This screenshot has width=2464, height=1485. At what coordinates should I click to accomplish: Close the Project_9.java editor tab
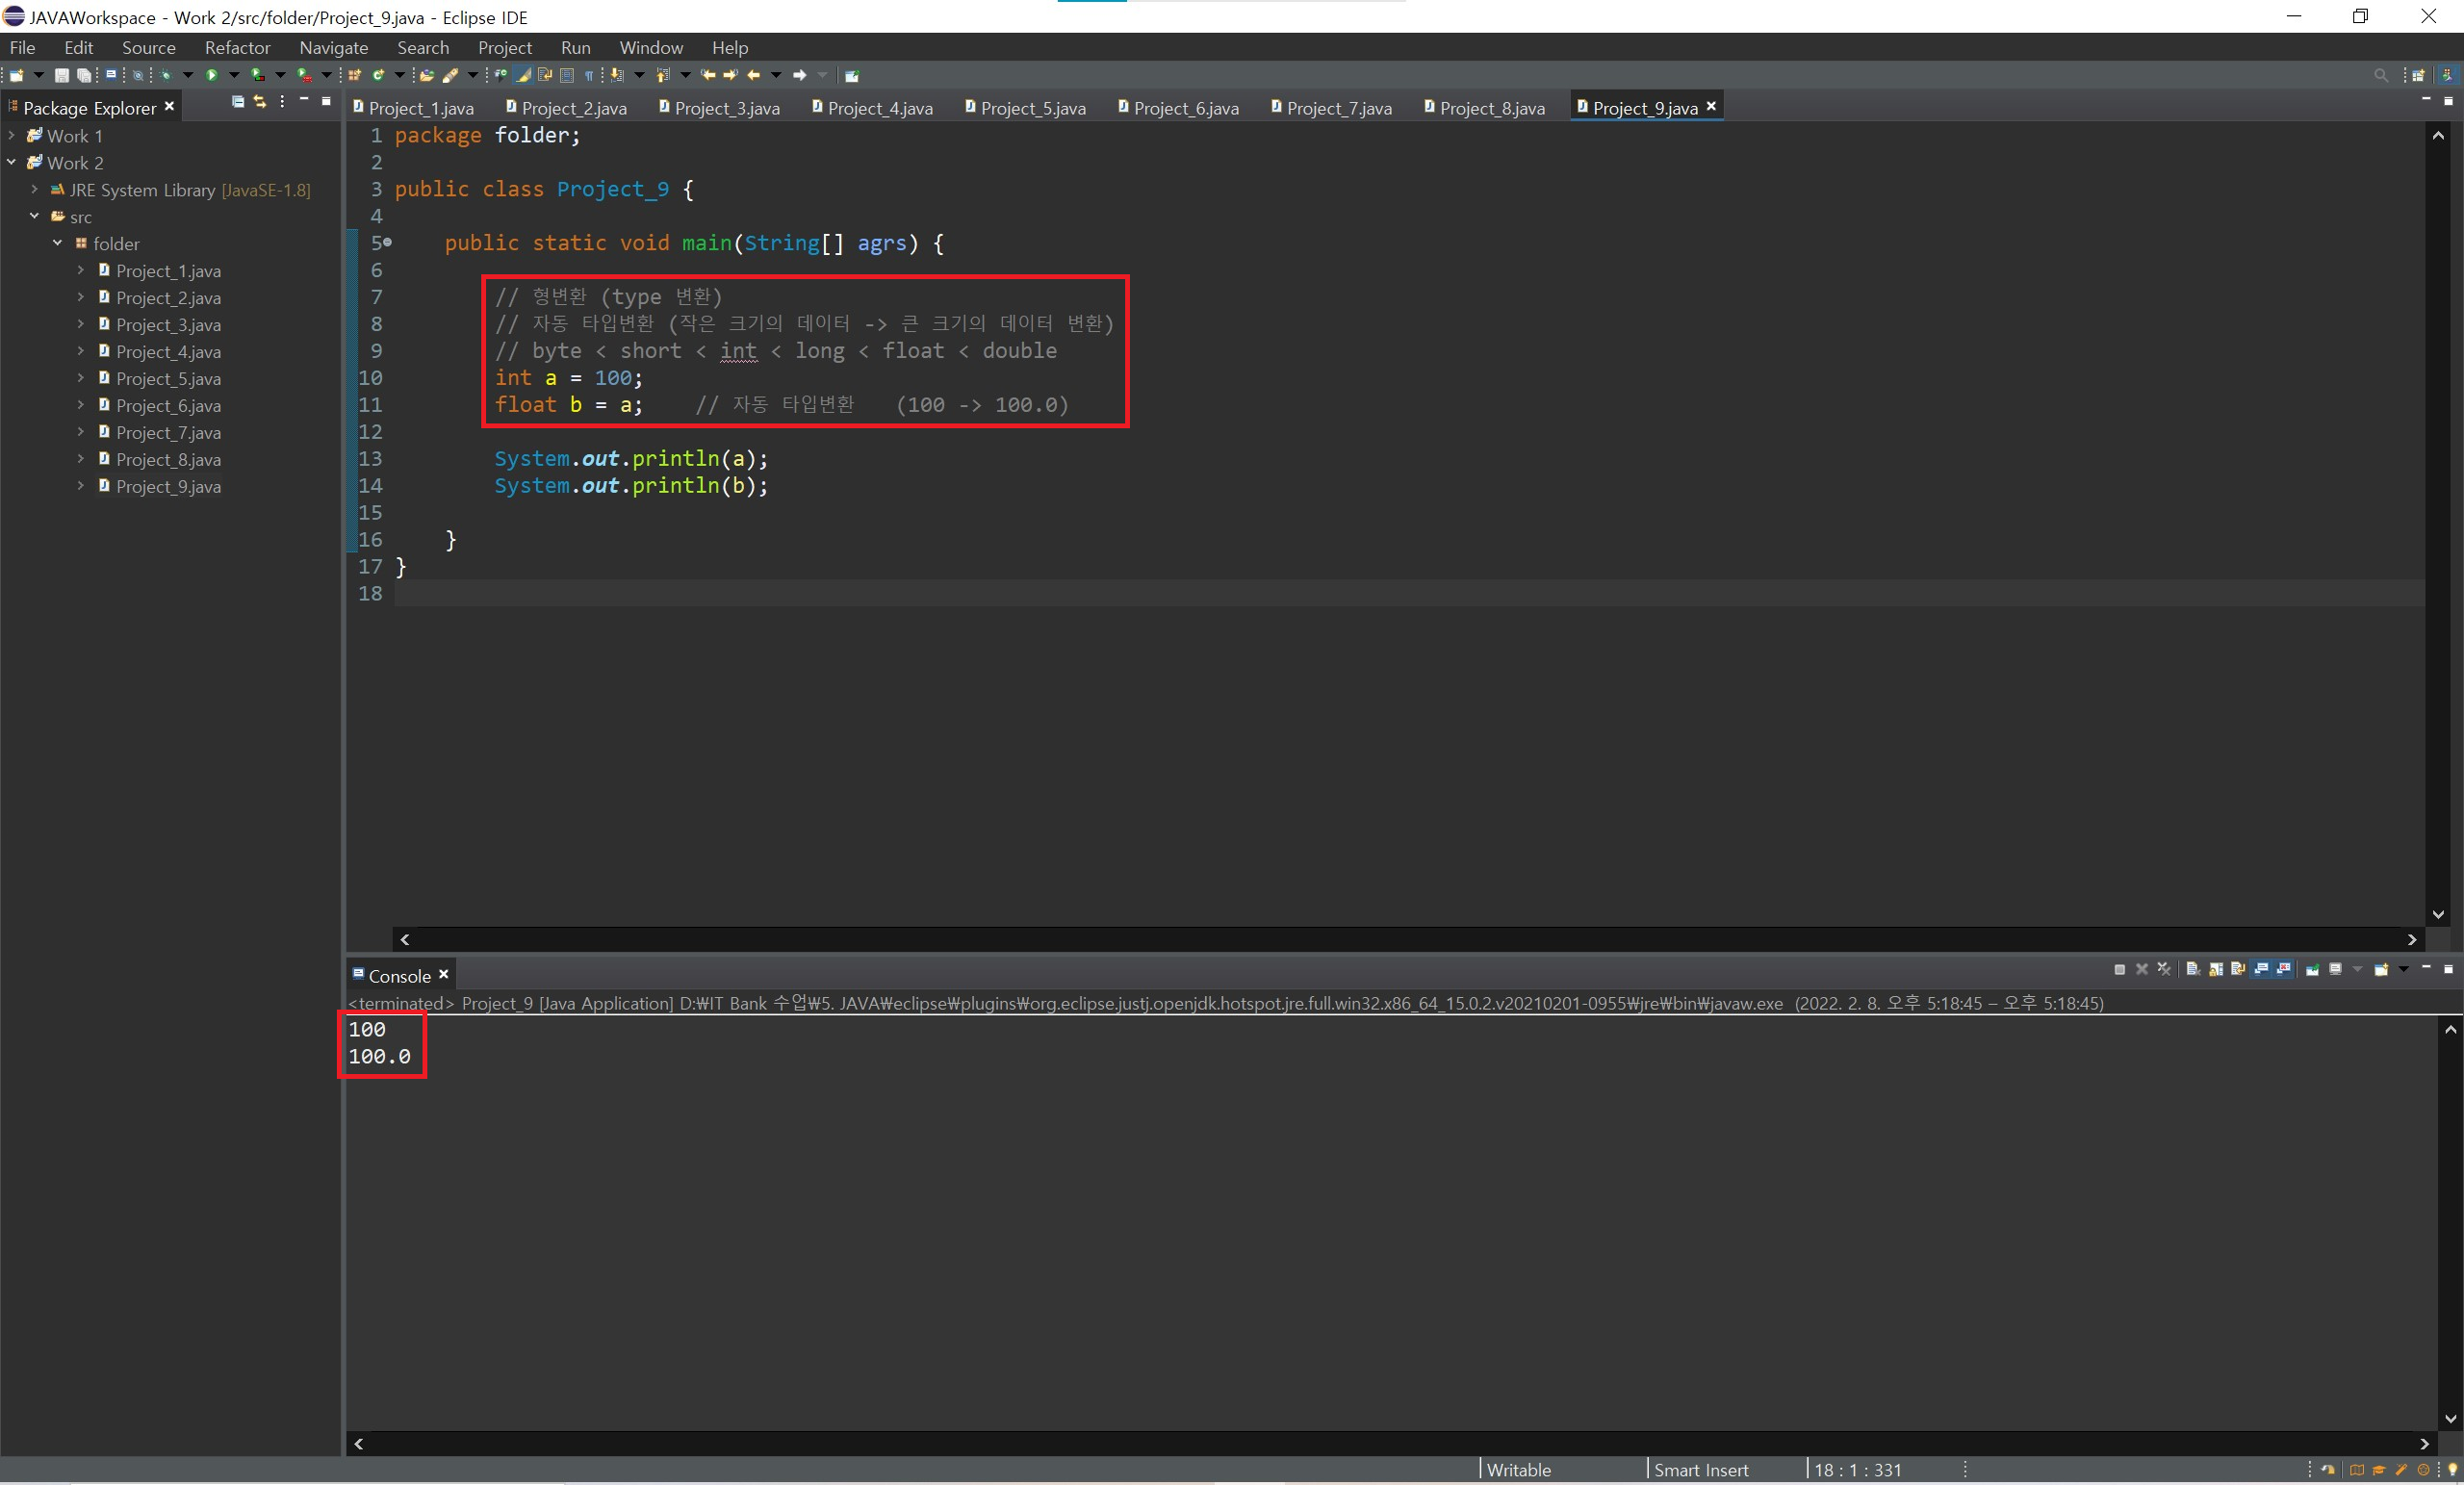(x=1711, y=106)
